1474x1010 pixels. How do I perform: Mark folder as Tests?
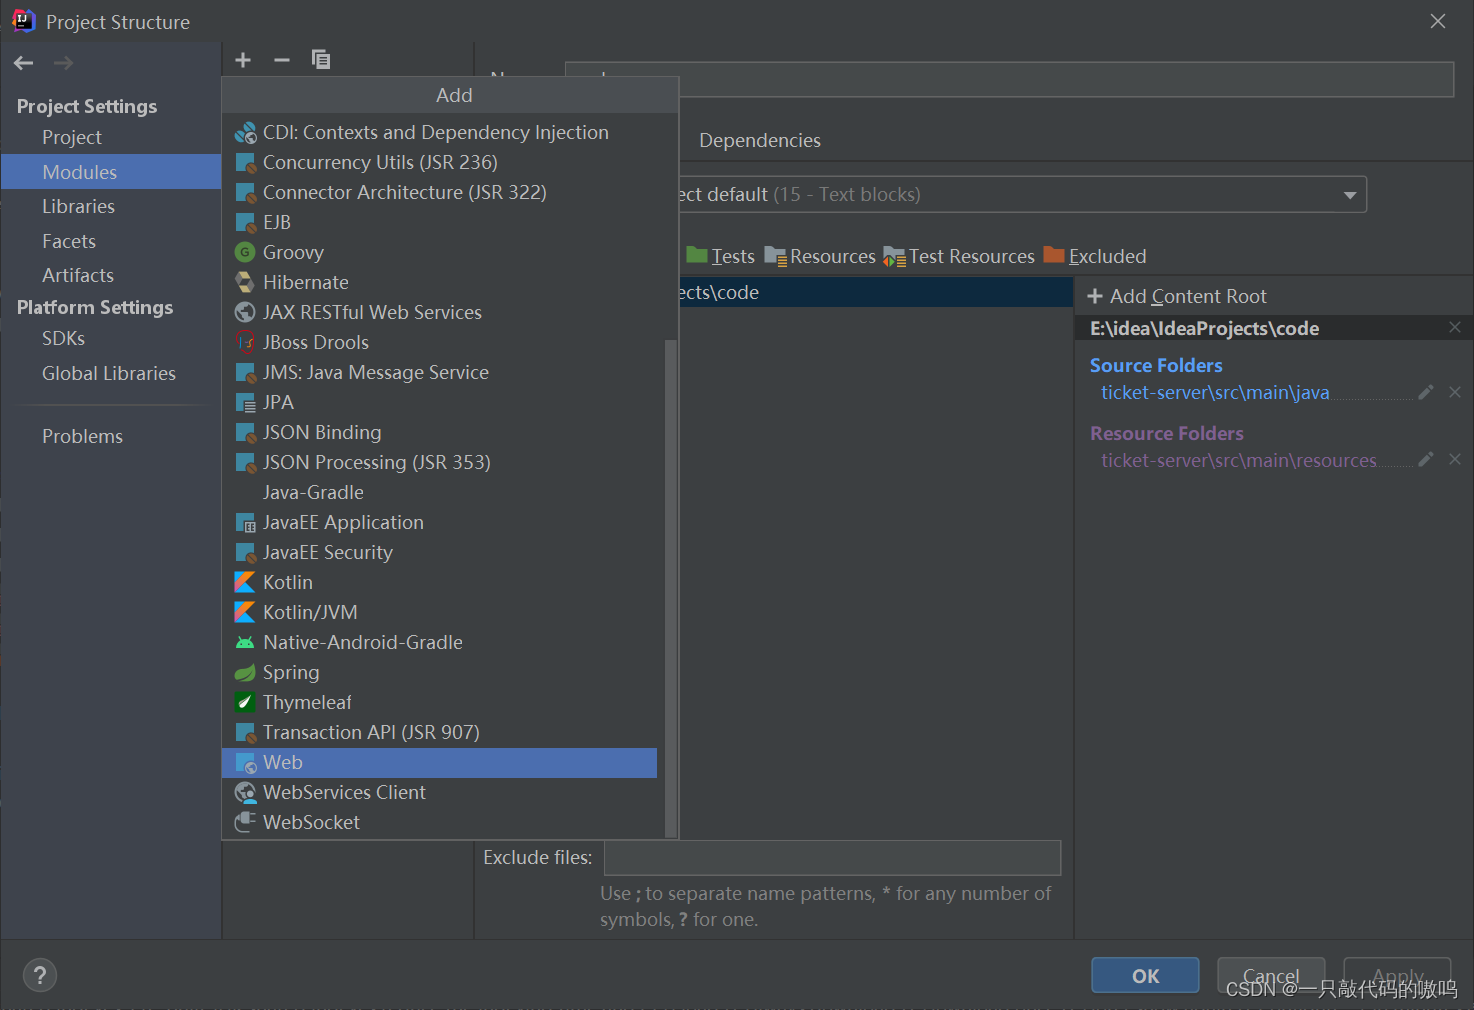[721, 256]
